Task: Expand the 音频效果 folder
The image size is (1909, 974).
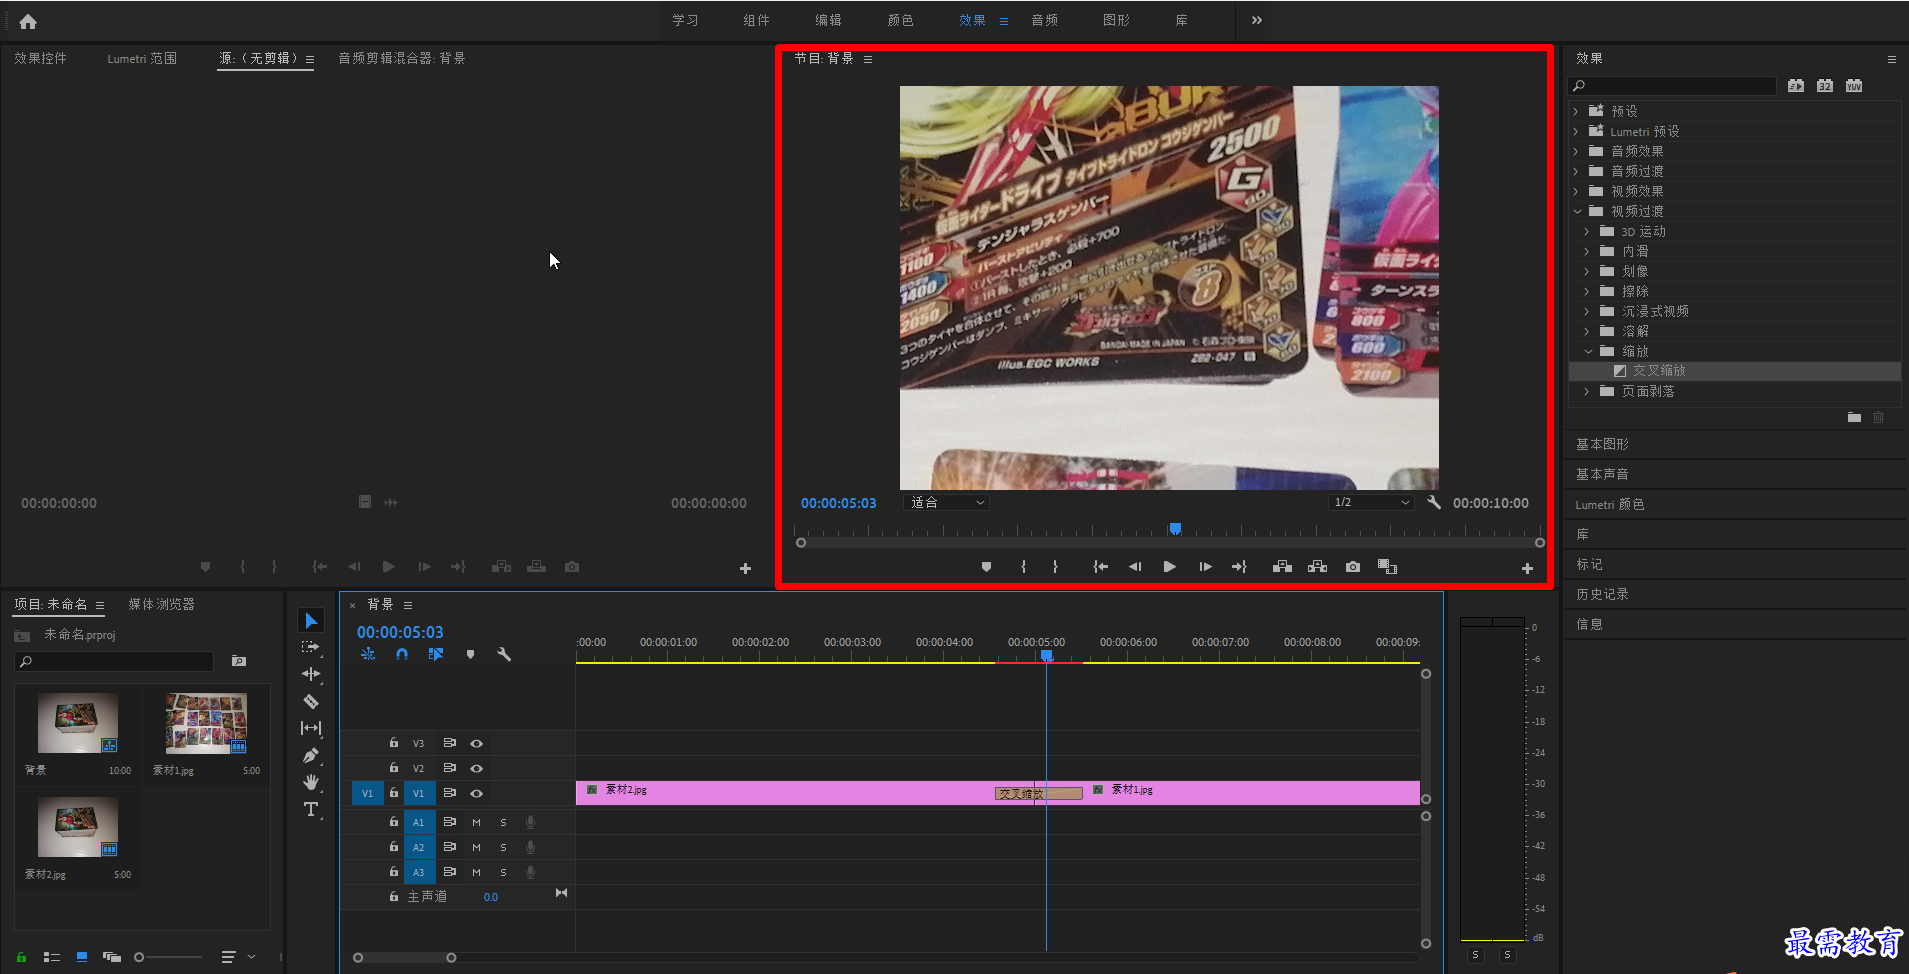Action: tap(1576, 151)
